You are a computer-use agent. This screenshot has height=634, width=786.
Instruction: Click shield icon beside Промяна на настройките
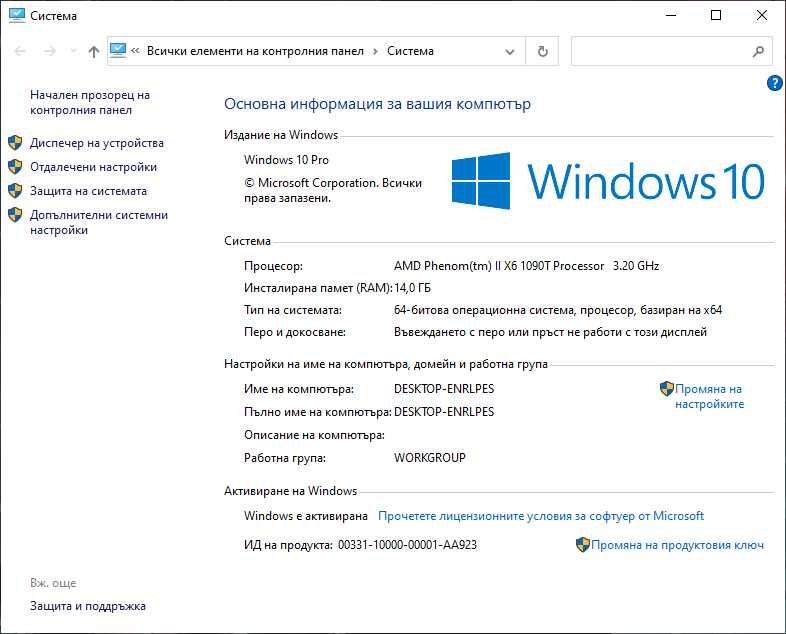tap(667, 388)
